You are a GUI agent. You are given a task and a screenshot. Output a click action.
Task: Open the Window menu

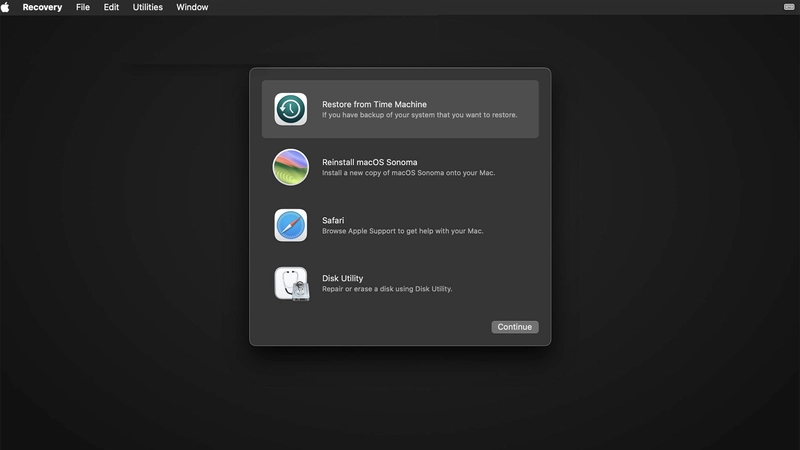192,7
